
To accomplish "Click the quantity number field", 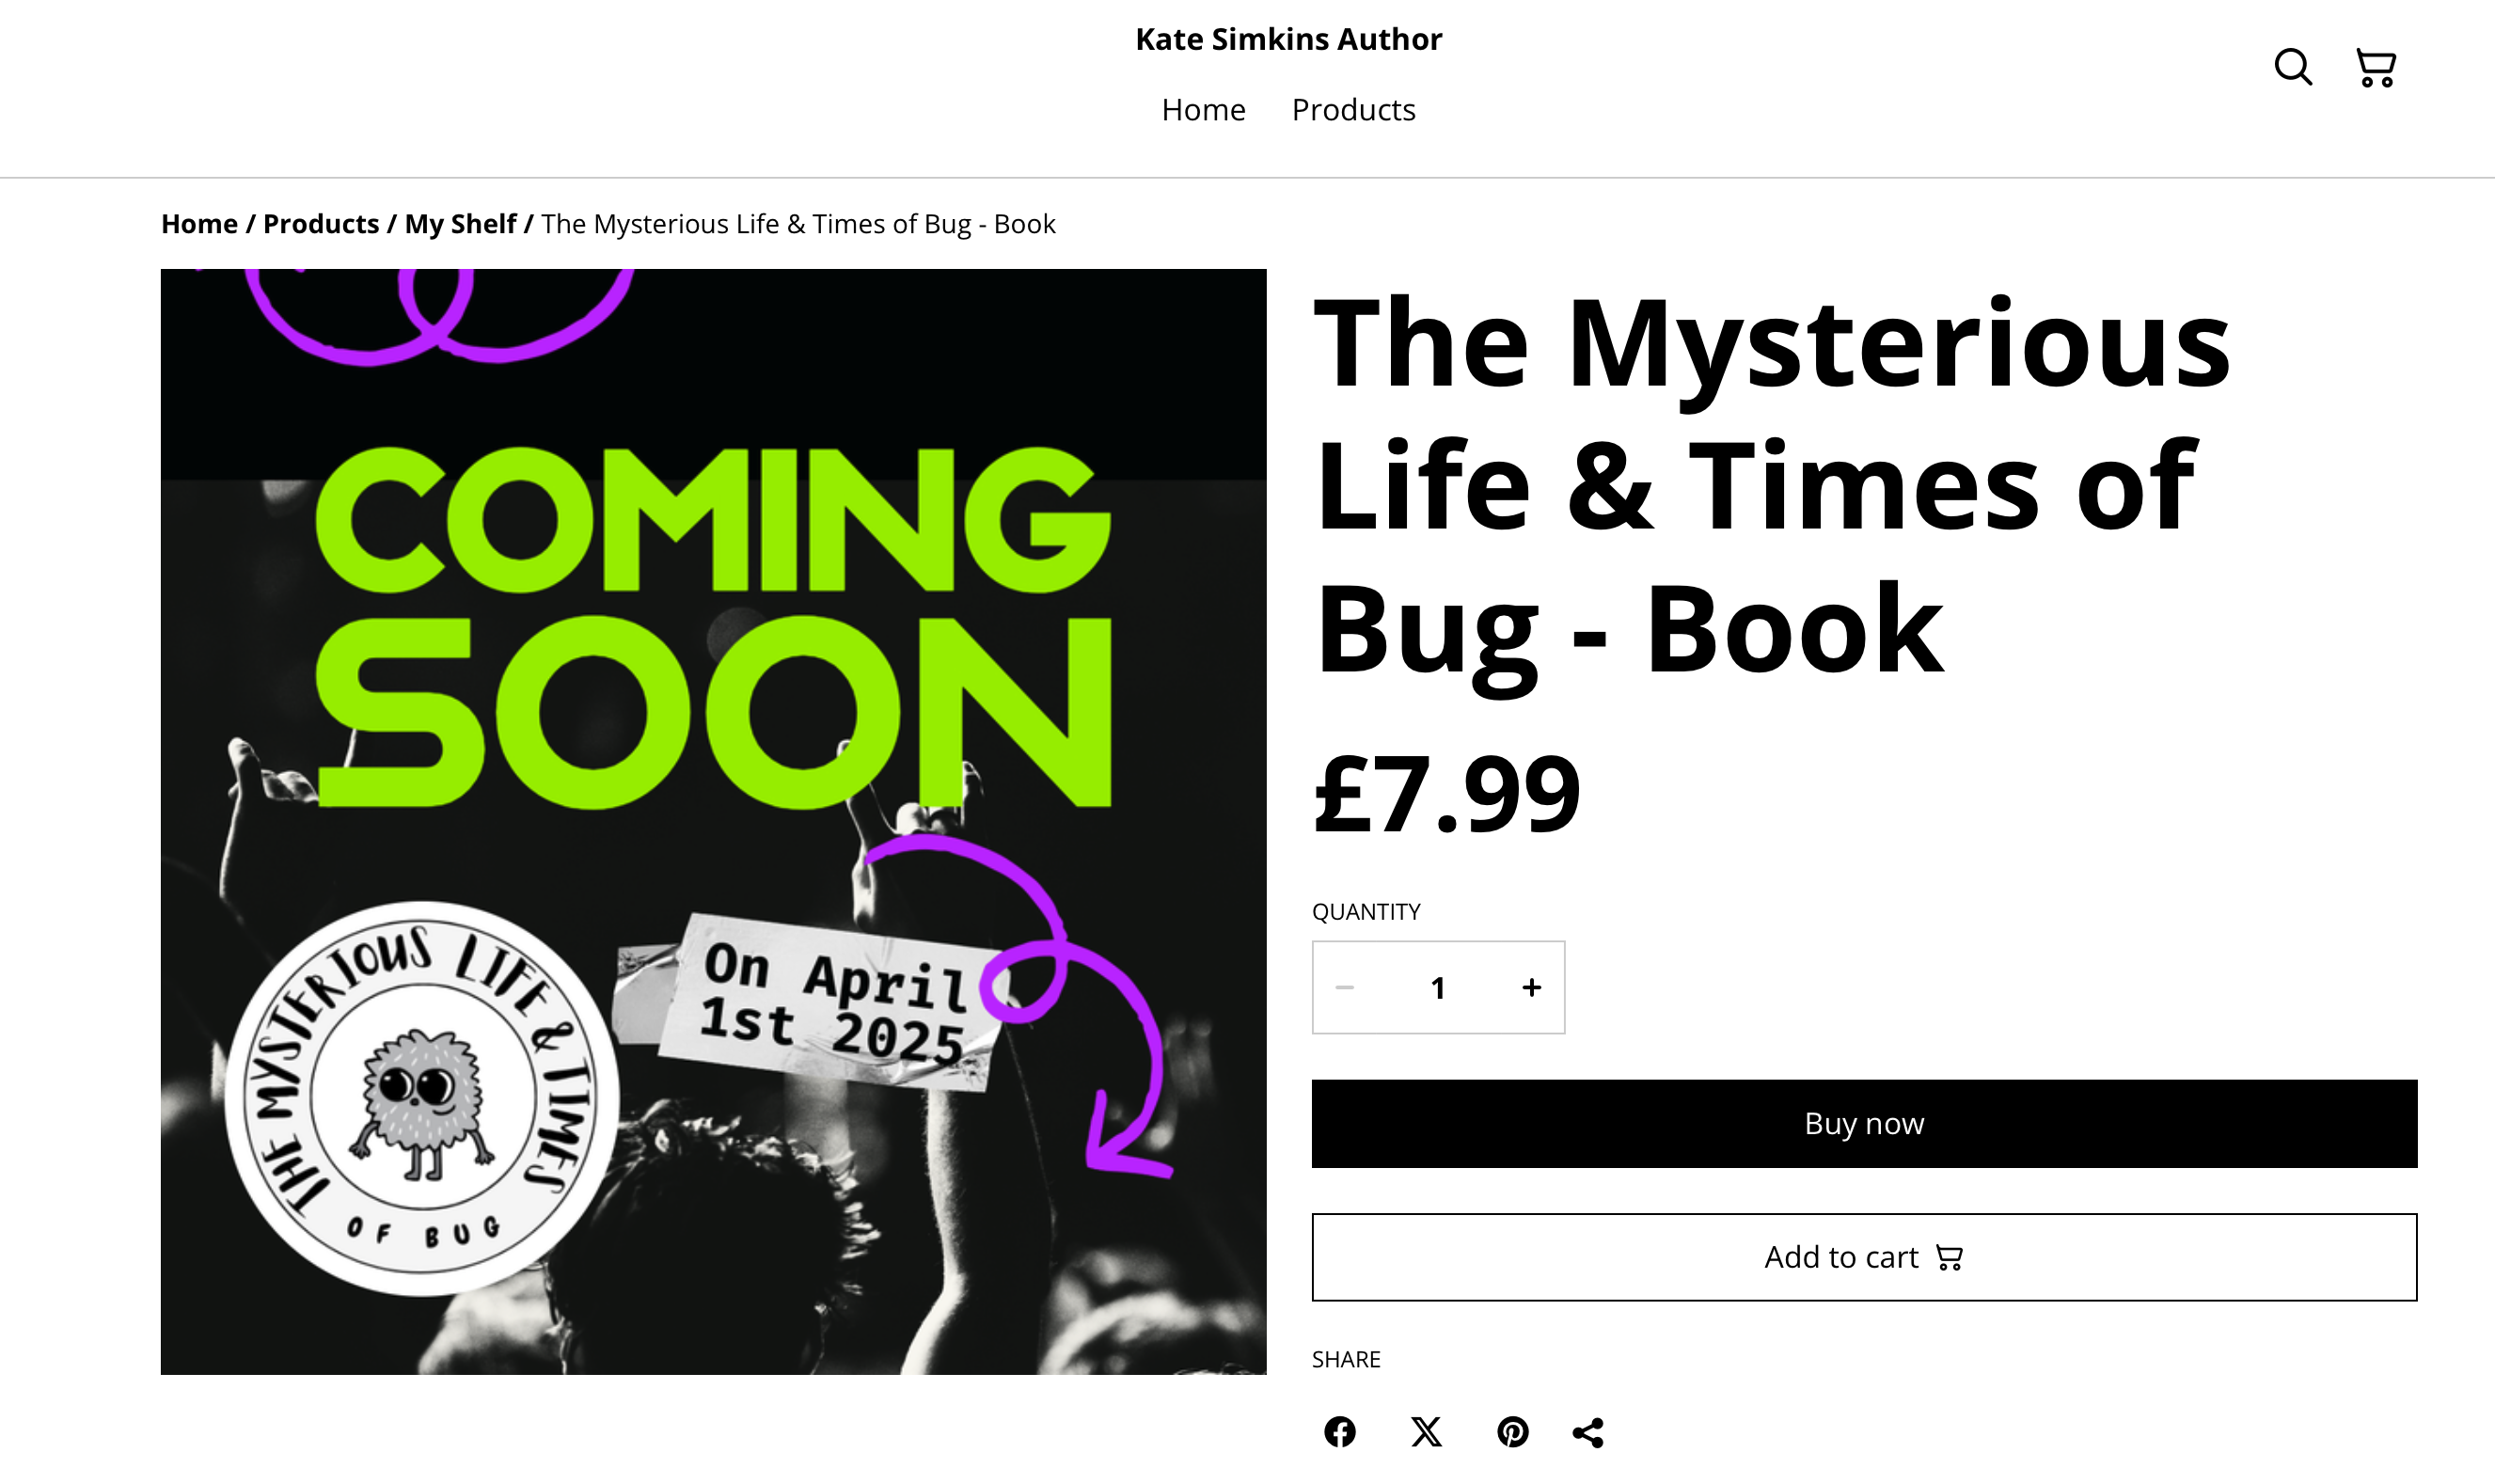I will tap(1438, 988).
